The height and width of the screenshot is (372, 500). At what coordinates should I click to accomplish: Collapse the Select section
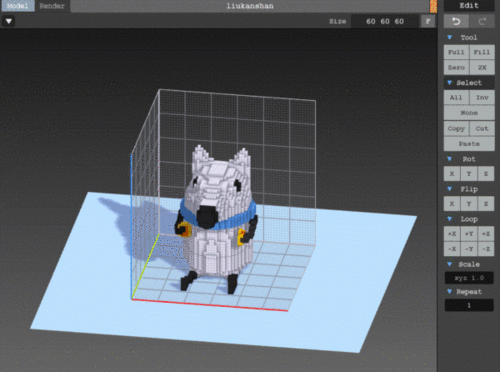tap(450, 83)
